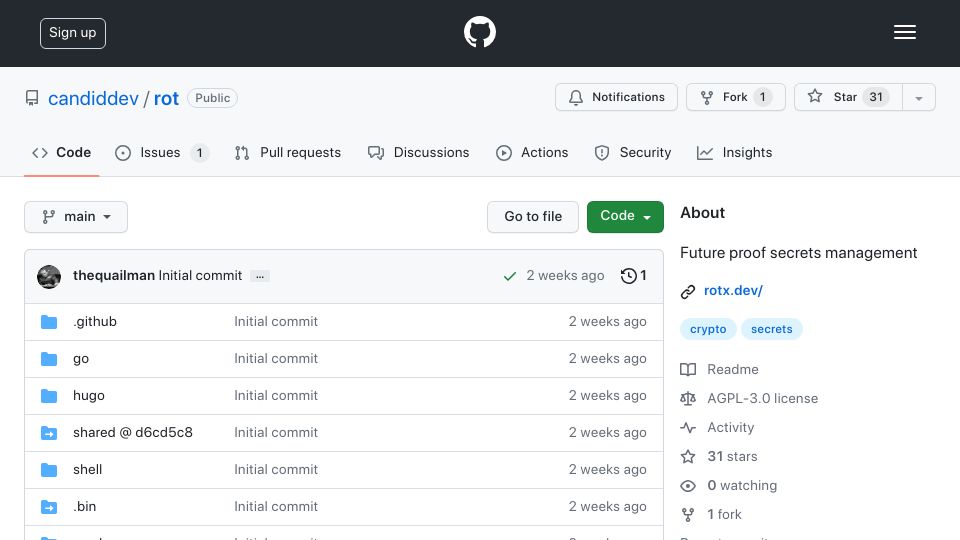This screenshot has width=960, height=540.
Task: Click the Go to file button
Action: point(533,217)
